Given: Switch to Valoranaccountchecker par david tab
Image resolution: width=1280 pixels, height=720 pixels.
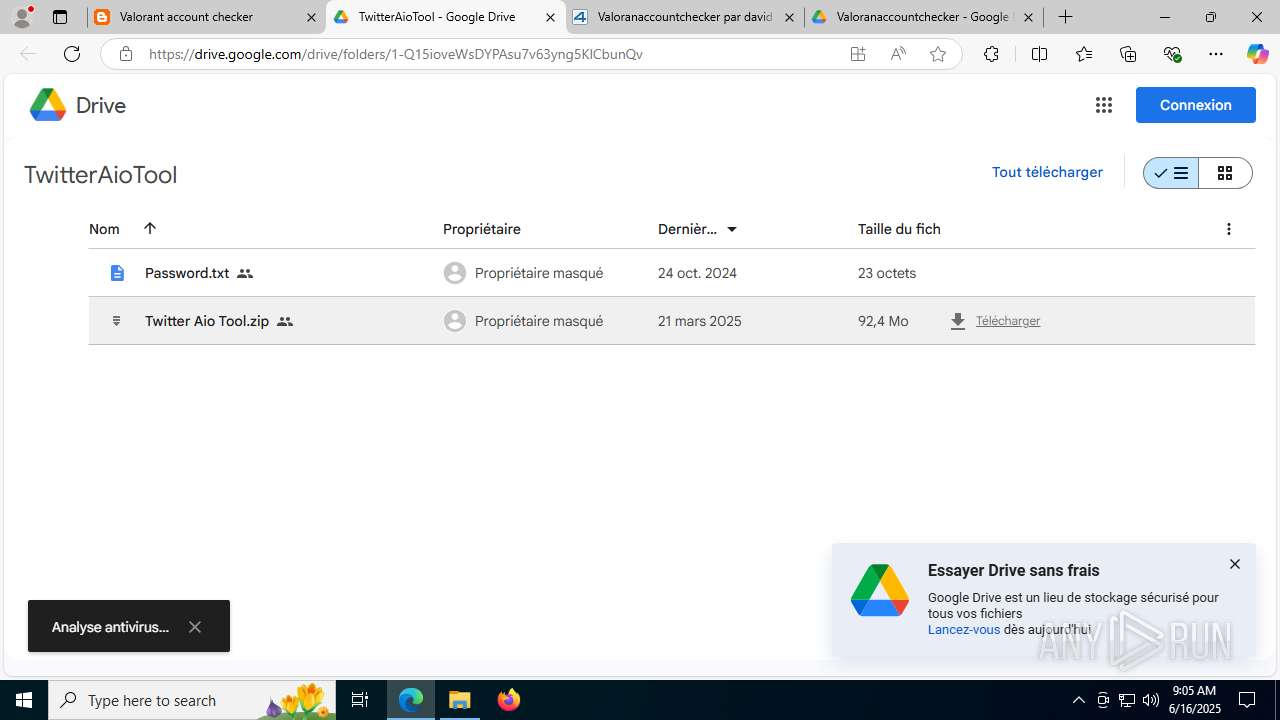Looking at the screenshot, I should 684,17.
